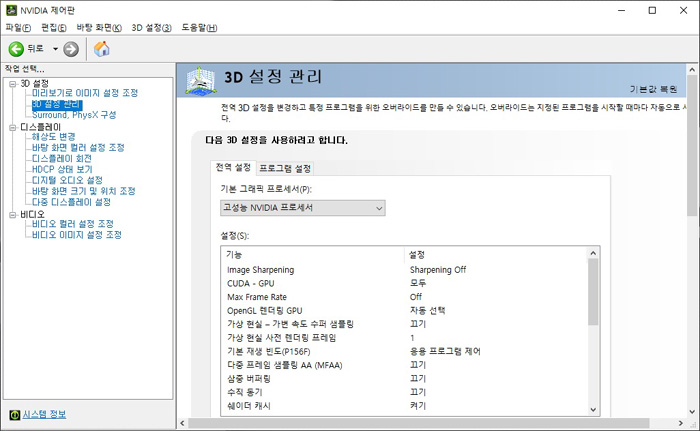This screenshot has height=431, width=700.
Task: Open the 시스템 정보 link
Action: [44, 414]
